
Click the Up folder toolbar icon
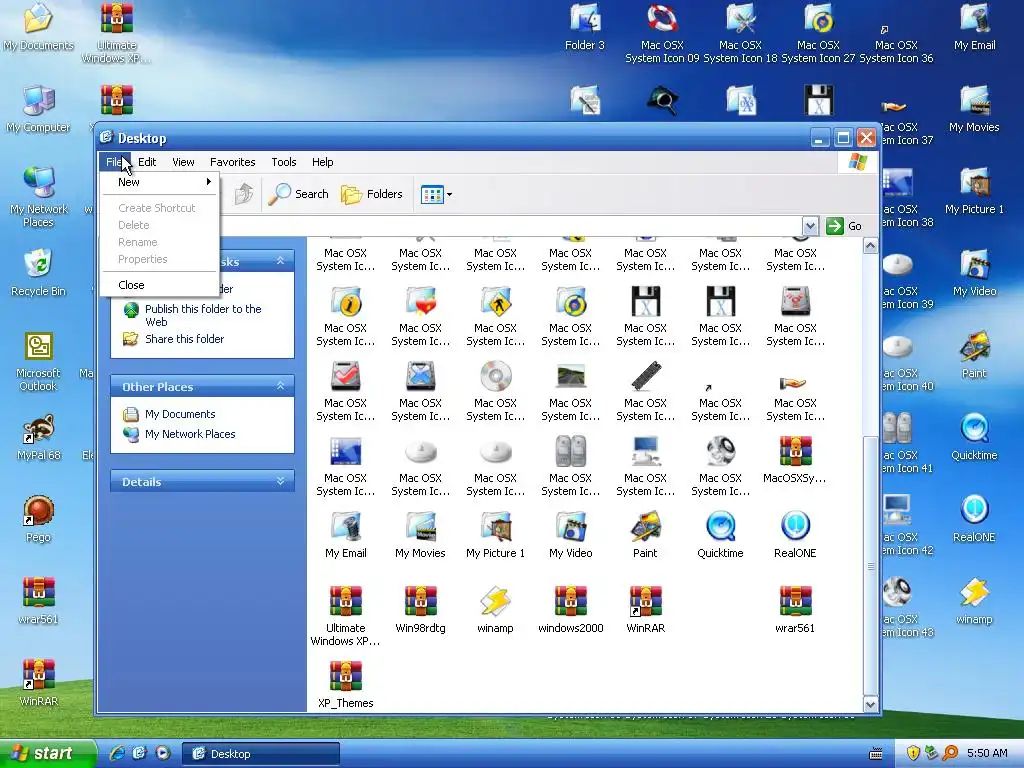[x=244, y=194]
